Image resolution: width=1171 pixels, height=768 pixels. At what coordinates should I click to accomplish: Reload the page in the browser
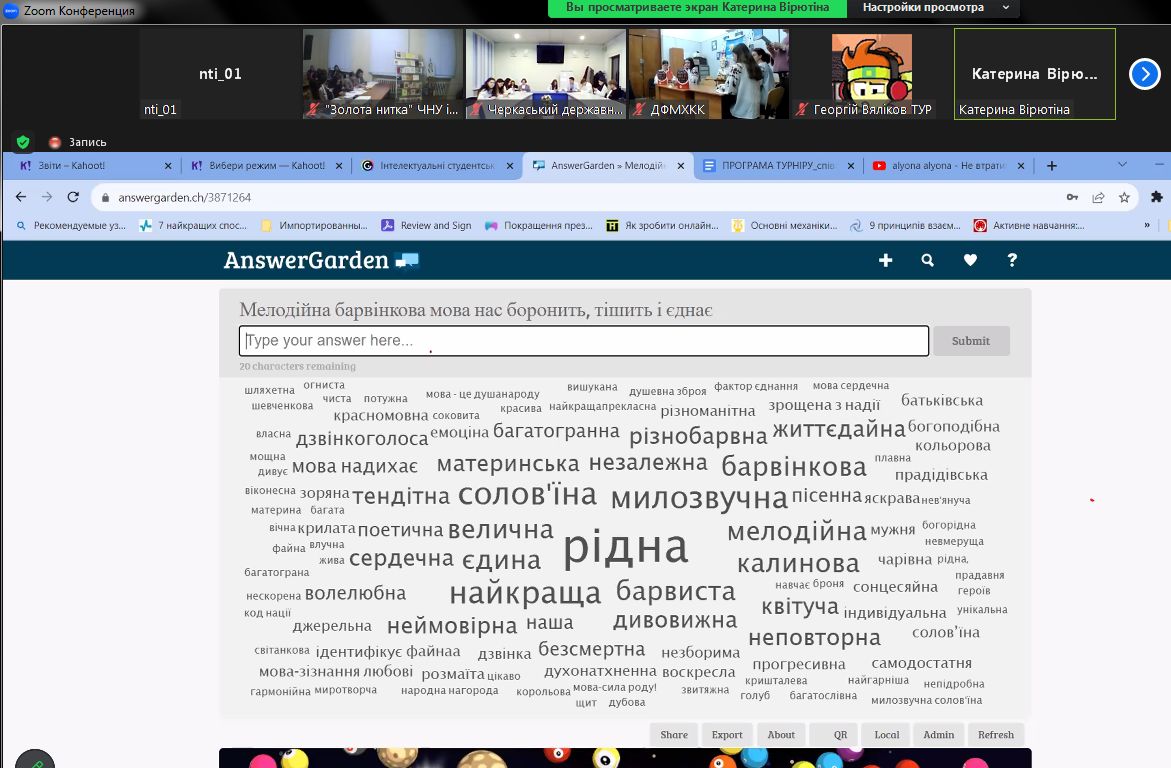[x=74, y=197]
